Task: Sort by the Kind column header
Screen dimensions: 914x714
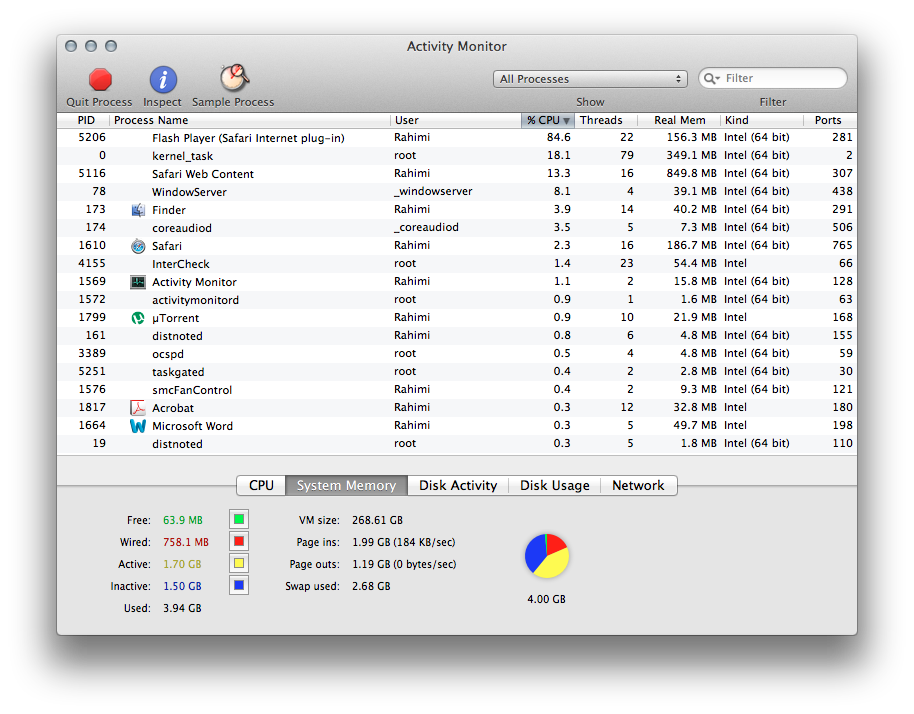Action: 762,120
